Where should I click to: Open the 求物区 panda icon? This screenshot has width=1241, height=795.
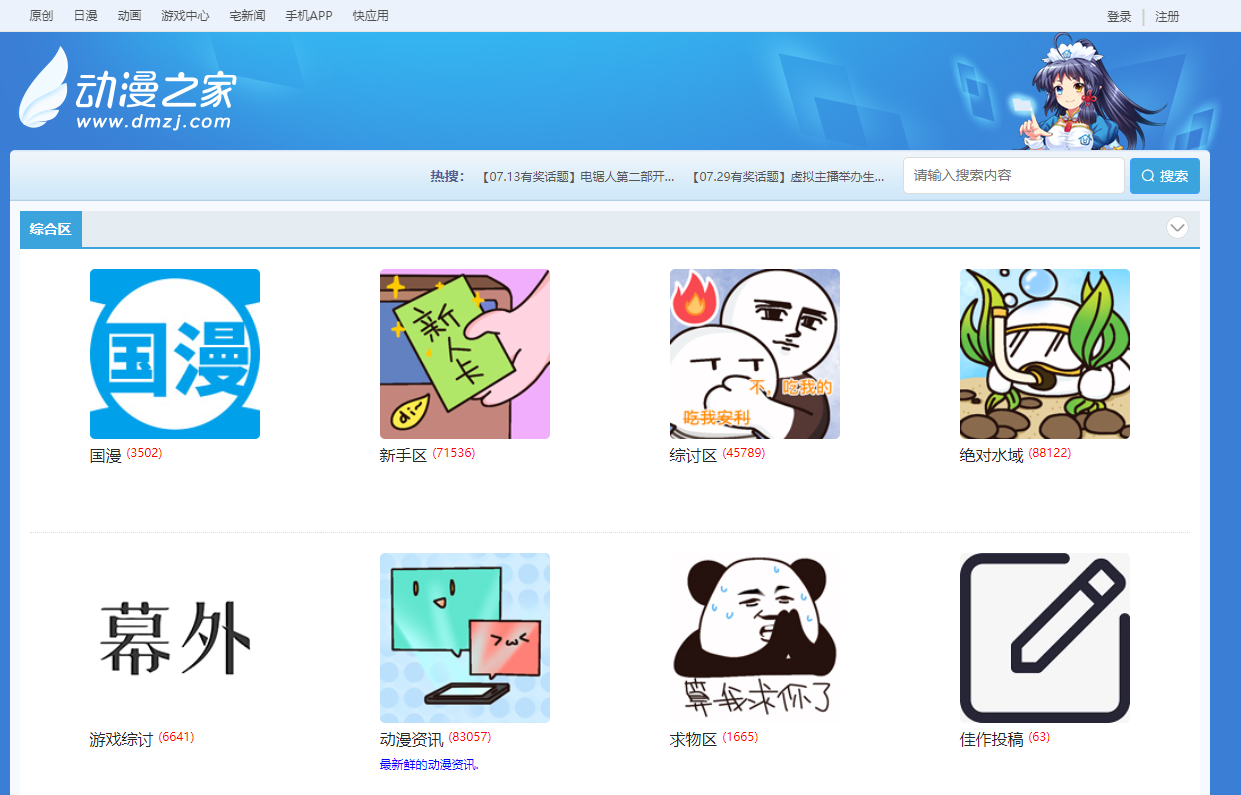755,638
